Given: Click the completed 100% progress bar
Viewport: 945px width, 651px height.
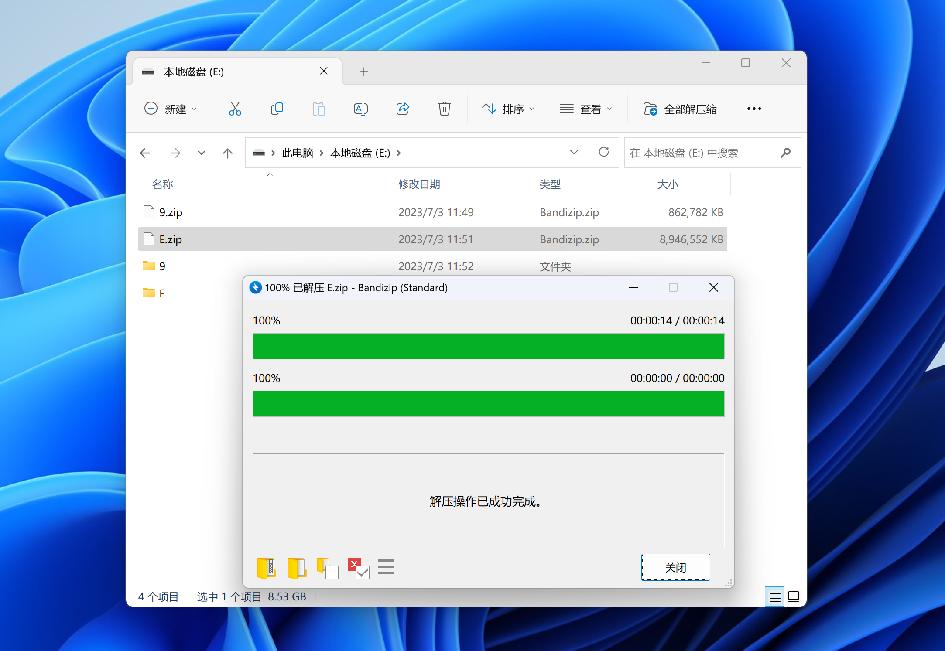Looking at the screenshot, I should (488, 345).
